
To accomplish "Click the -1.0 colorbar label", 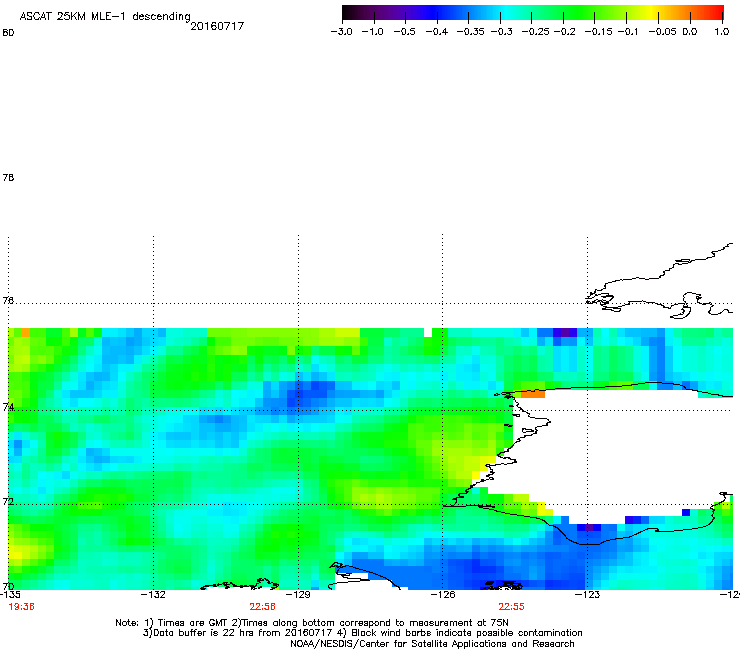I will 373,32.
